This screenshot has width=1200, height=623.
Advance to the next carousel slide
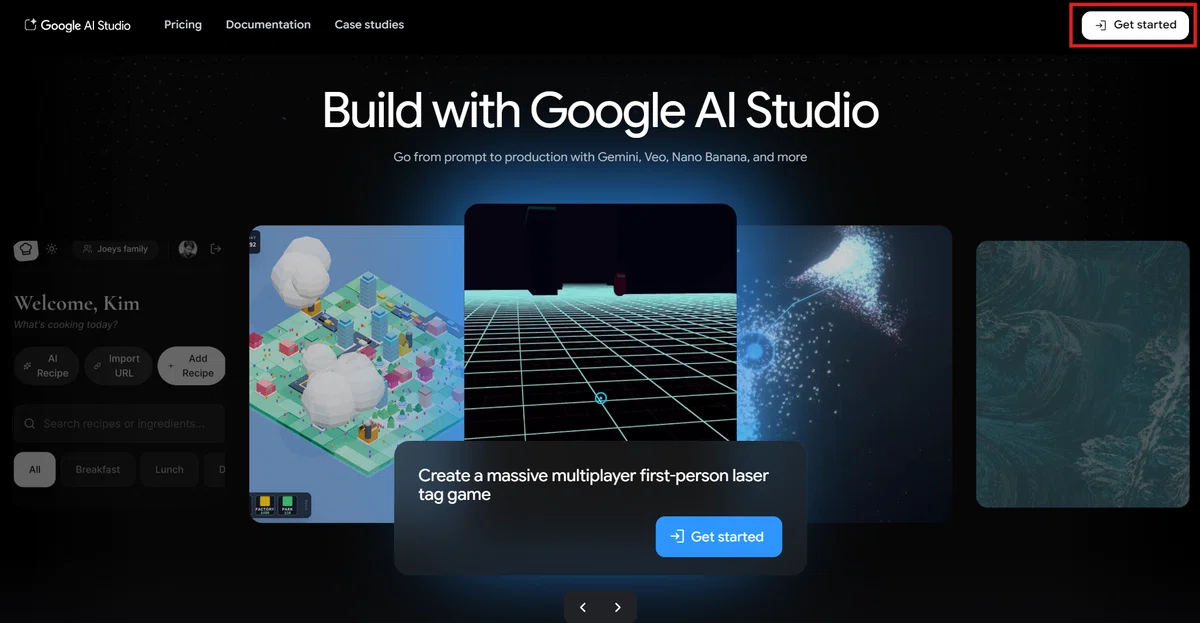[618, 607]
